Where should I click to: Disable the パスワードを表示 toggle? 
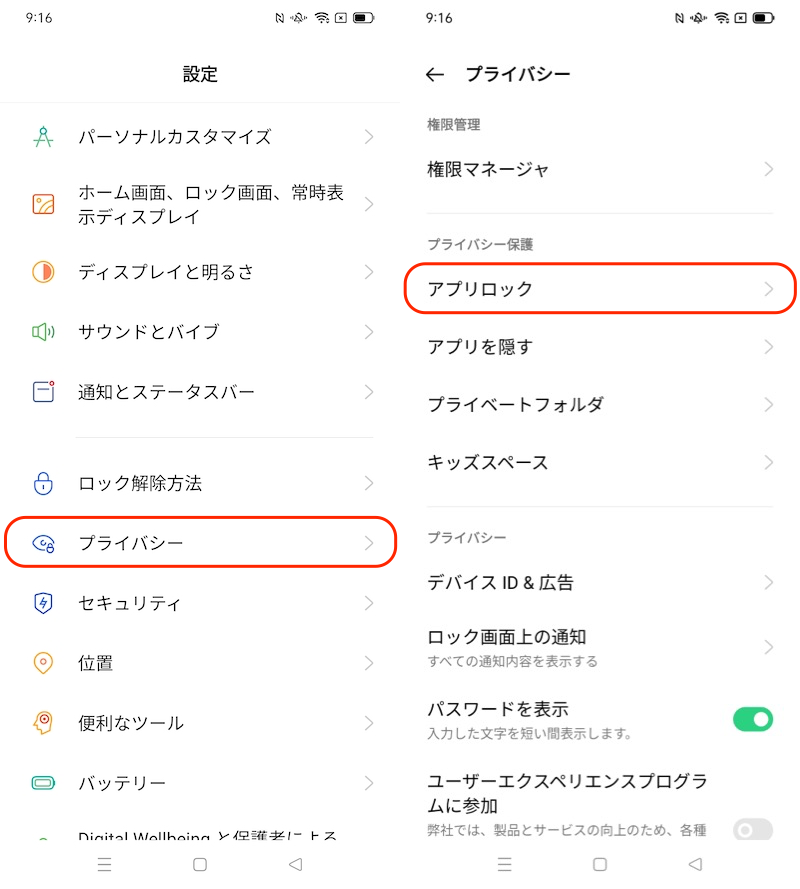pyautogui.click(x=753, y=719)
